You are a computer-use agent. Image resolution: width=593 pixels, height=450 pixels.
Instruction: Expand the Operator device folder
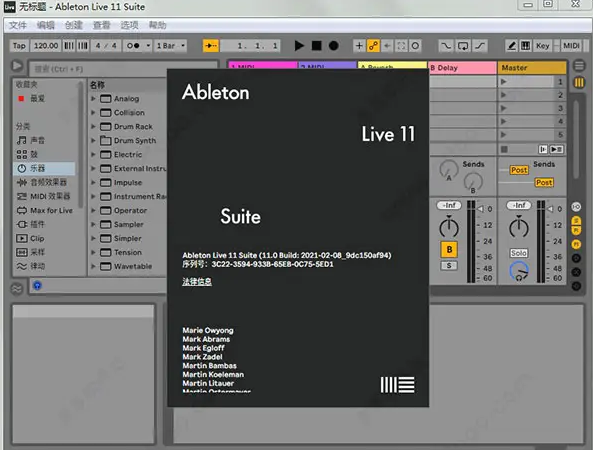tap(93, 211)
